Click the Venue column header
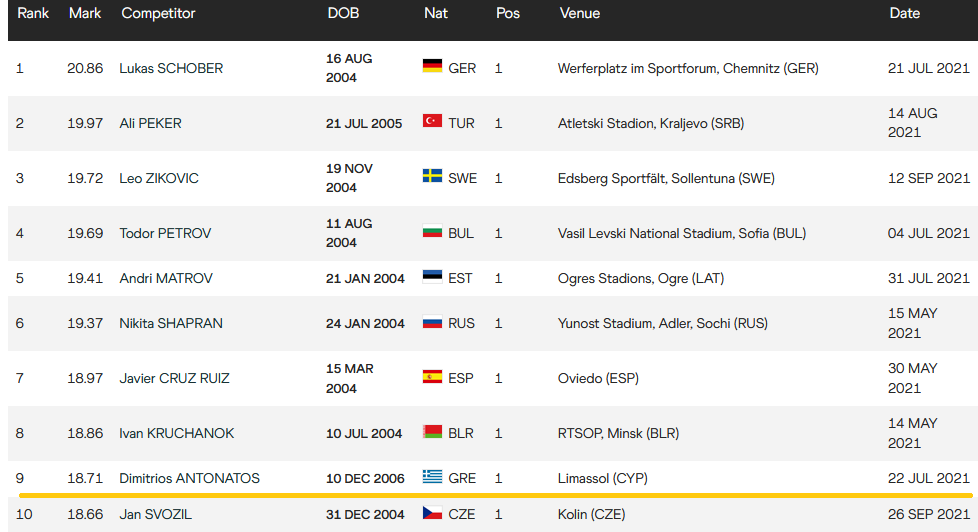 pyautogui.click(x=580, y=14)
